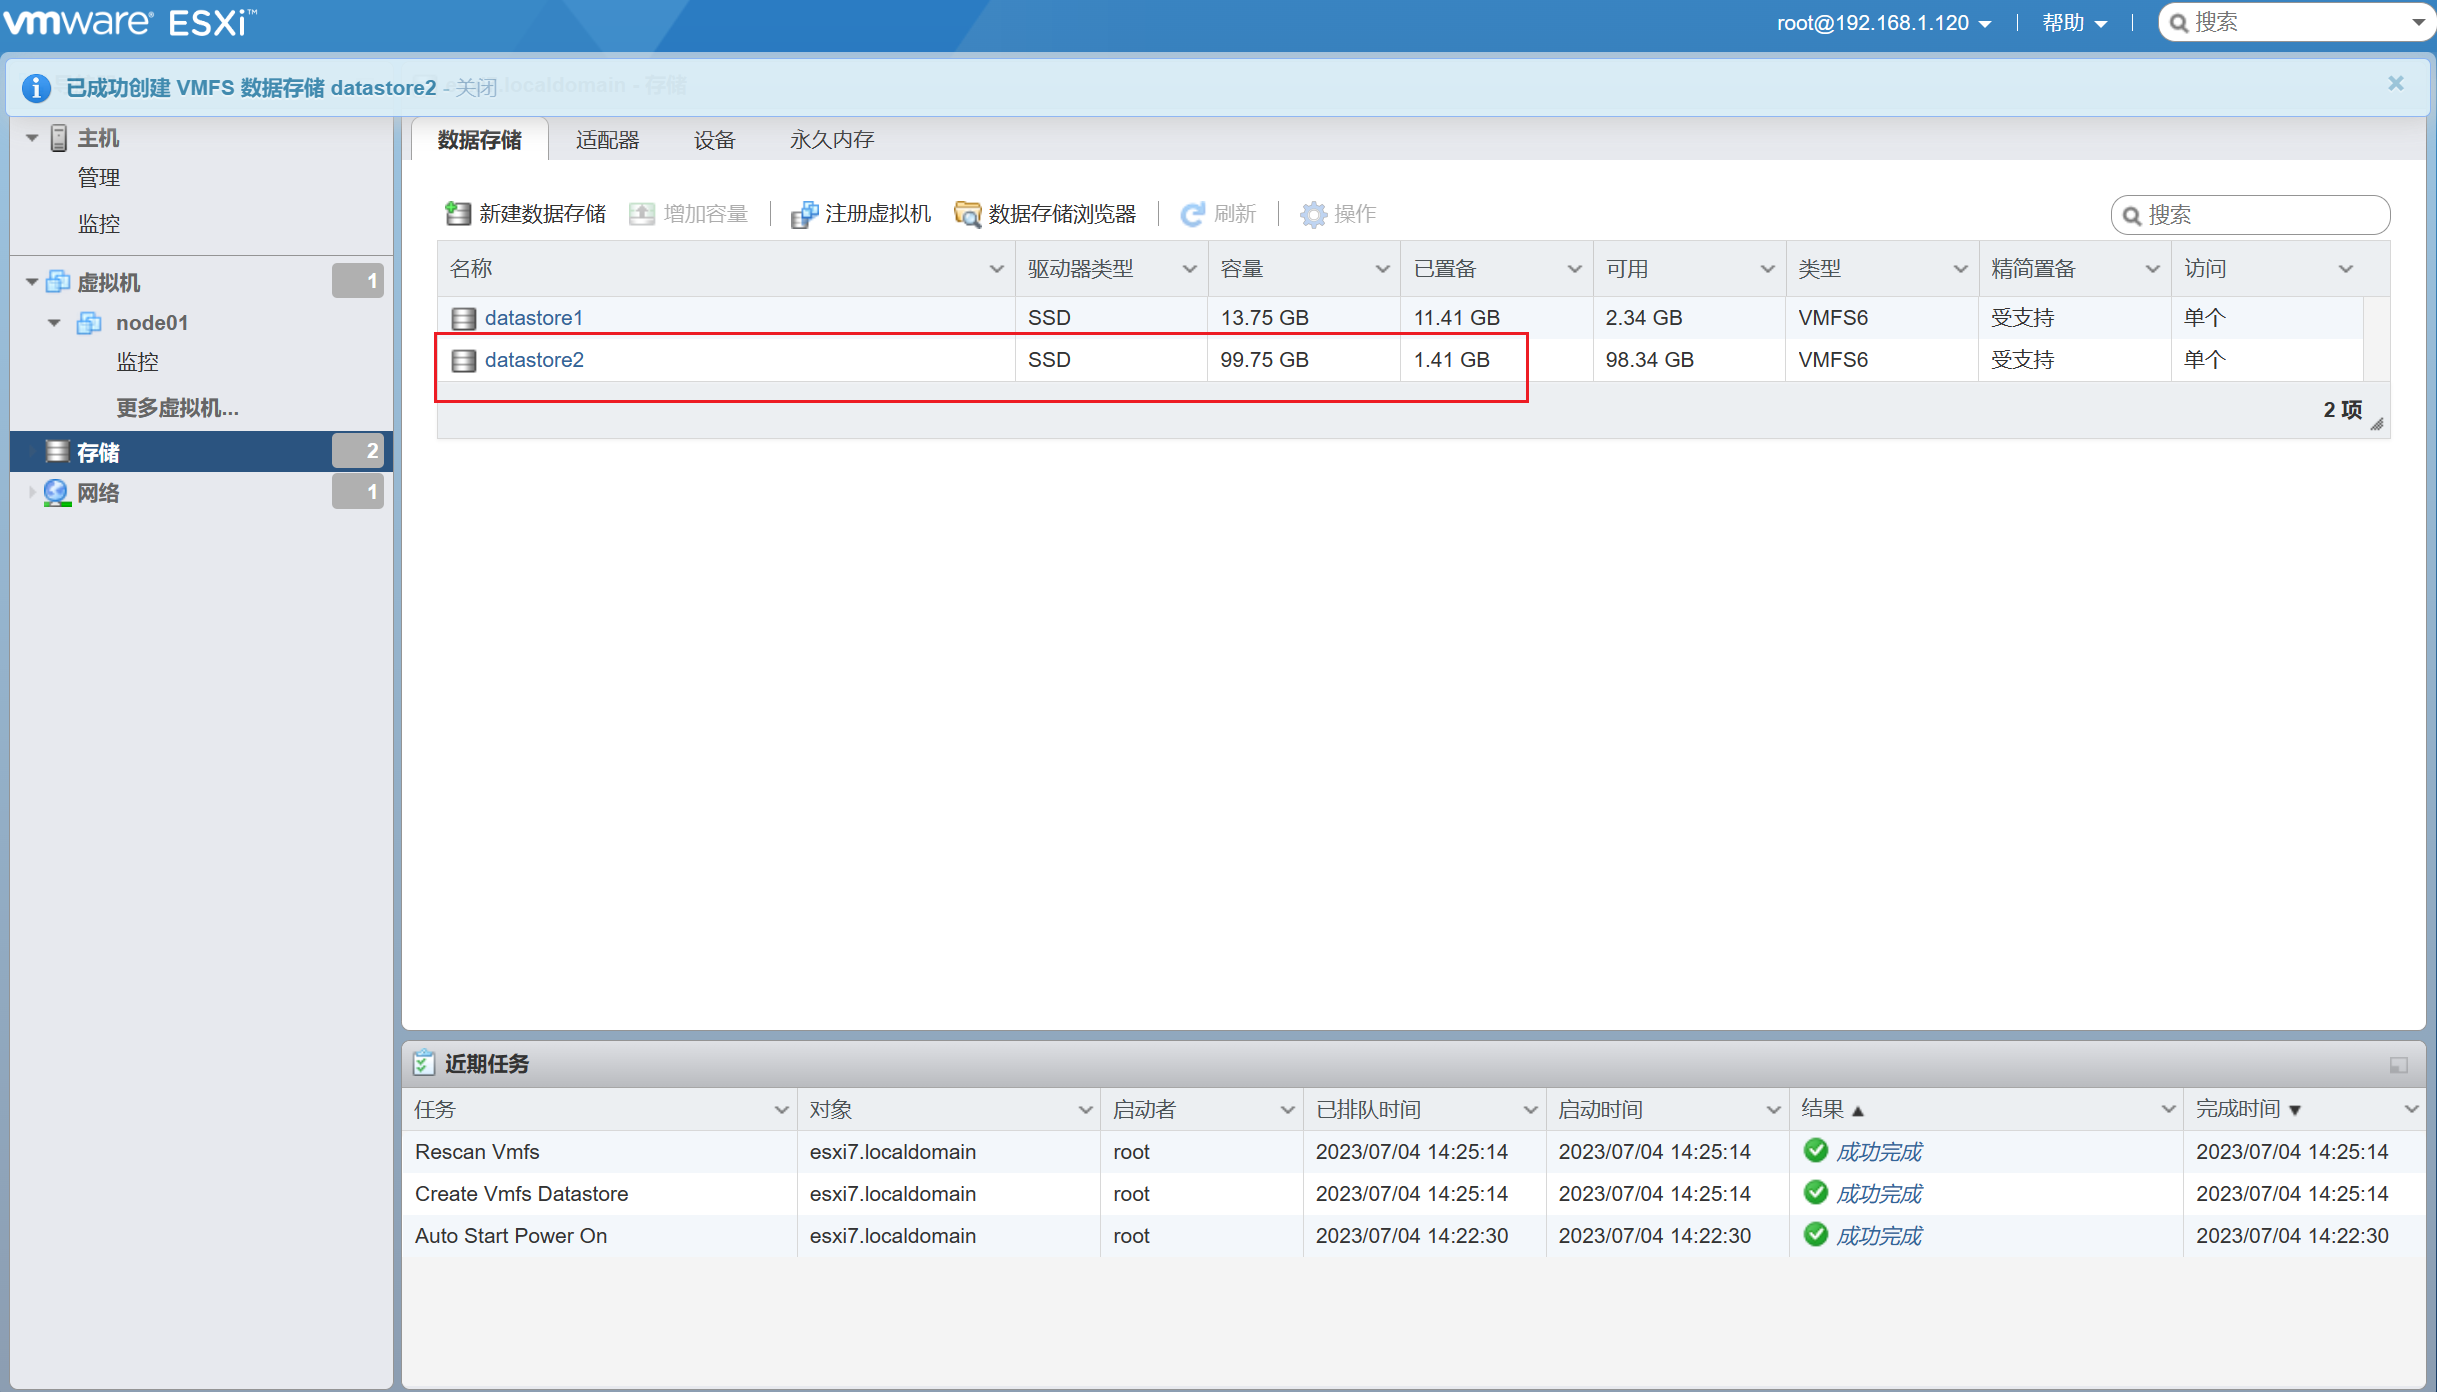Open the datastore1 link
Screen dimensions: 2437x1392
pyautogui.click(x=533, y=318)
